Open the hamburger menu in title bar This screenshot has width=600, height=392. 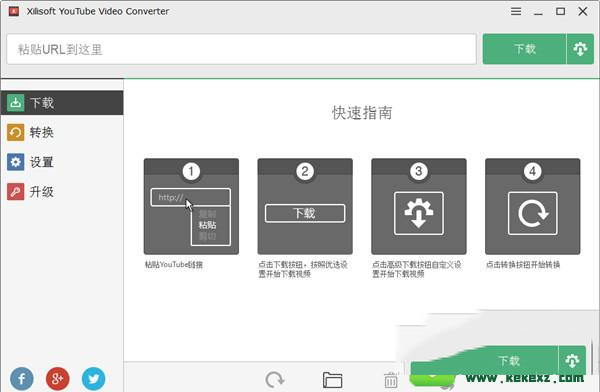tap(516, 11)
